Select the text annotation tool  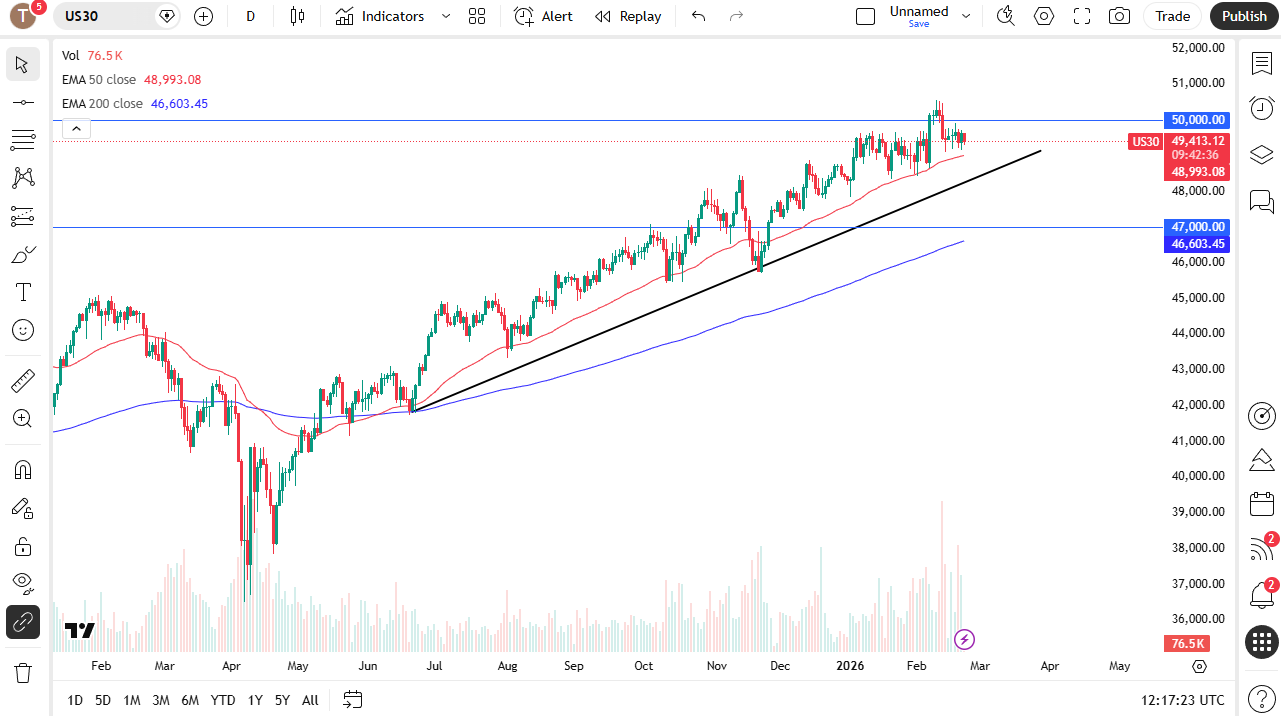(22, 292)
